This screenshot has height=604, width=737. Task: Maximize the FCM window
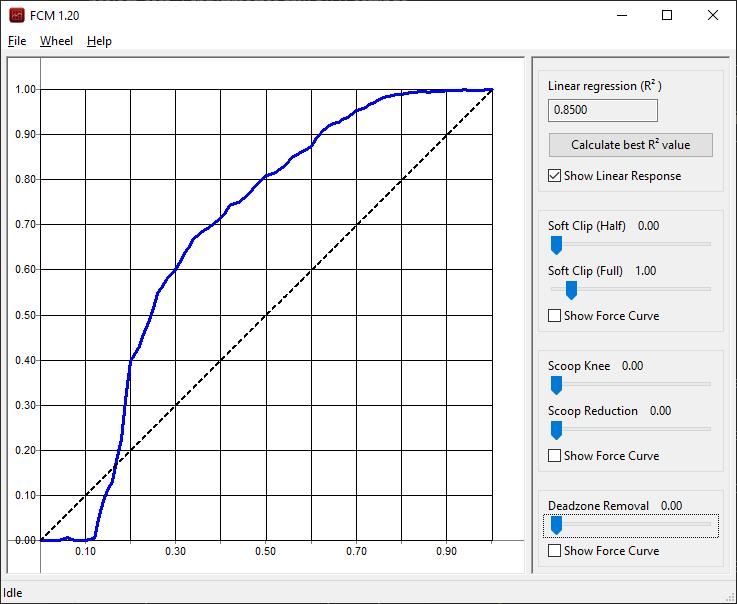tap(666, 16)
